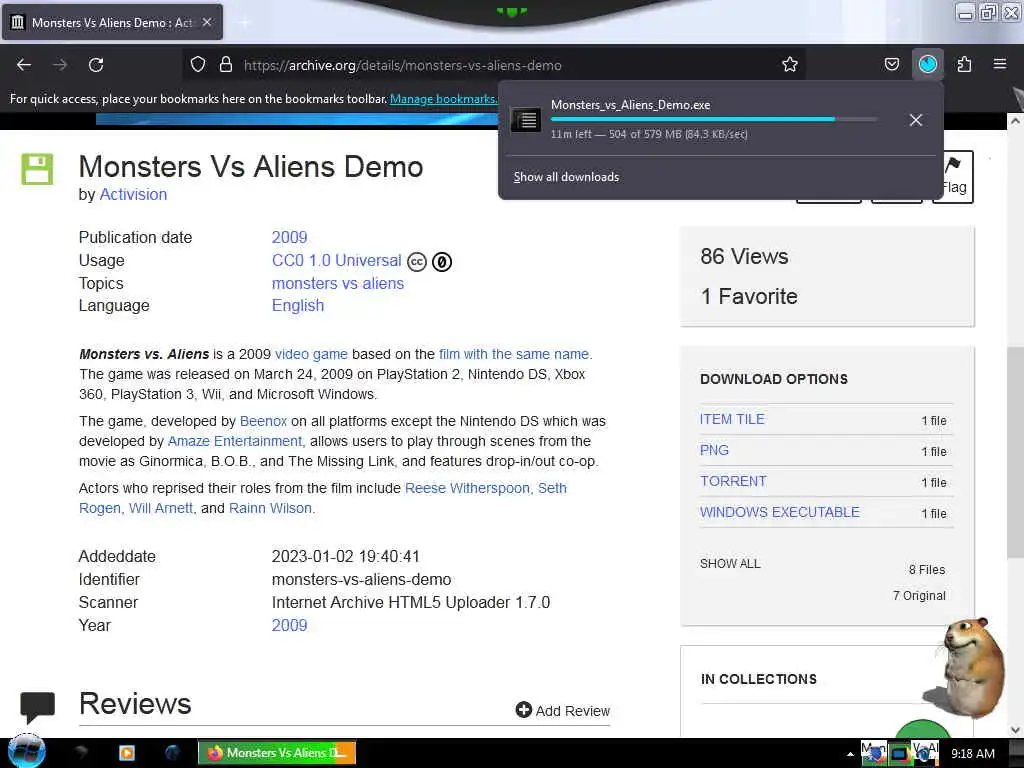Viewport: 1024px width, 768px height.
Task: Click the vertical scrollbar thumb
Action: click(x=1015, y=452)
